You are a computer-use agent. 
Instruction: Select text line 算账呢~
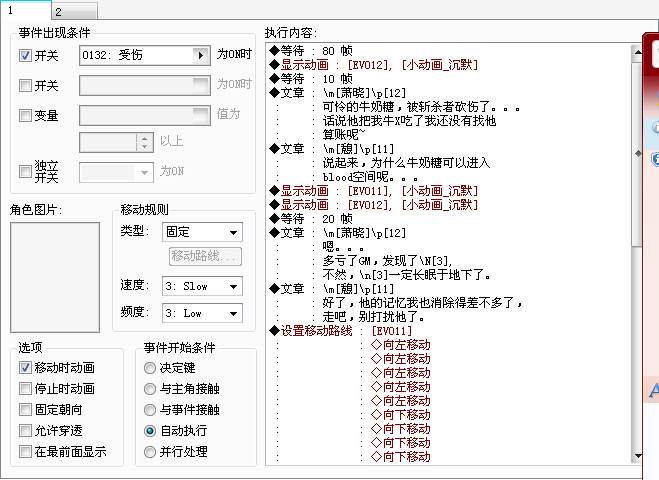pos(344,135)
